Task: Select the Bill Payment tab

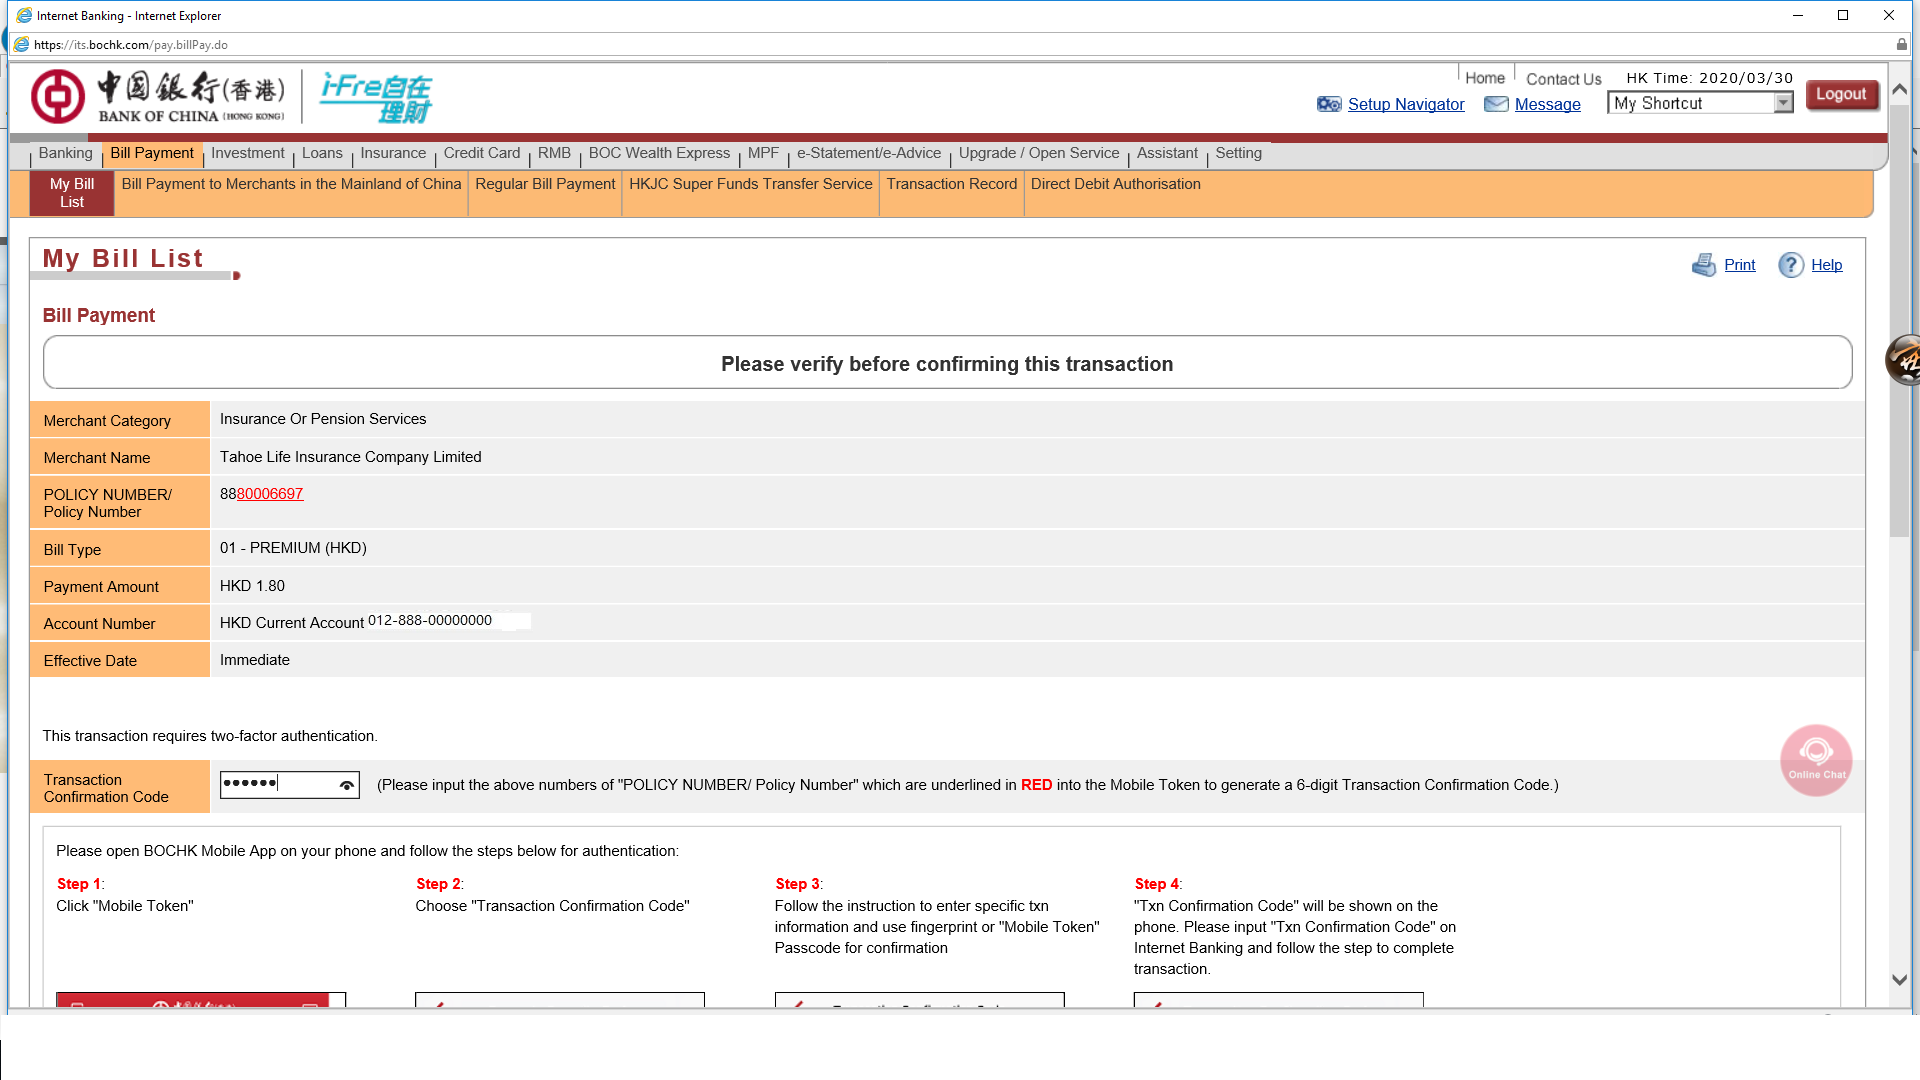Action: [152, 153]
